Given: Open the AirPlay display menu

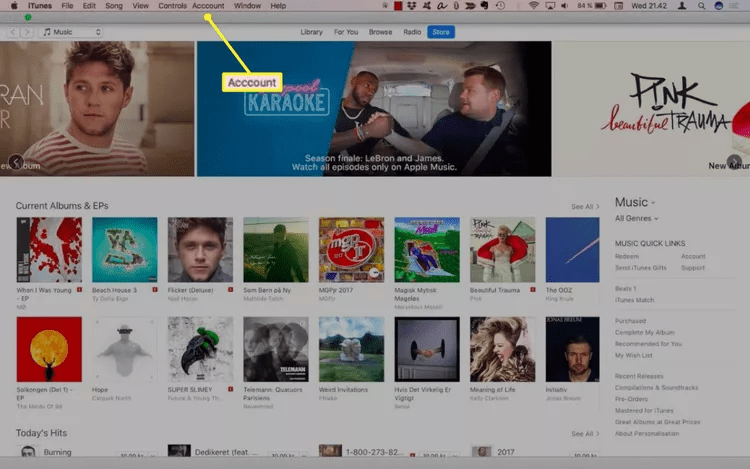Looking at the screenshot, I should 550,6.
